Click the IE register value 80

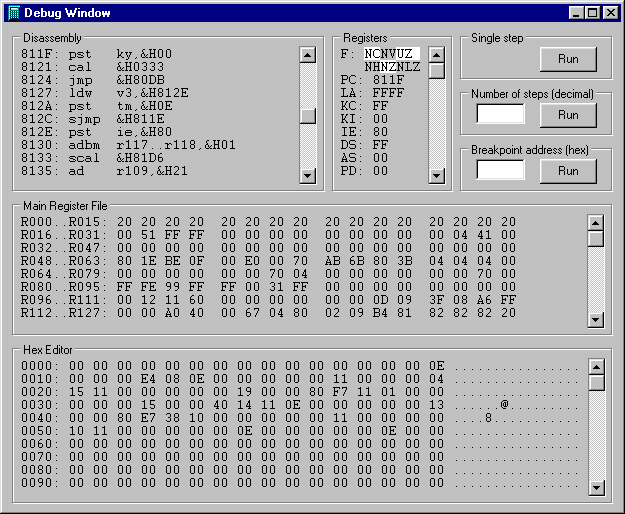click(380, 132)
